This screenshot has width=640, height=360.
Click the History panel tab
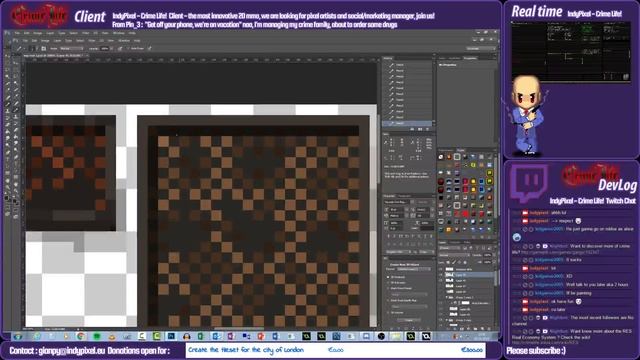pyautogui.click(x=388, y=58)
